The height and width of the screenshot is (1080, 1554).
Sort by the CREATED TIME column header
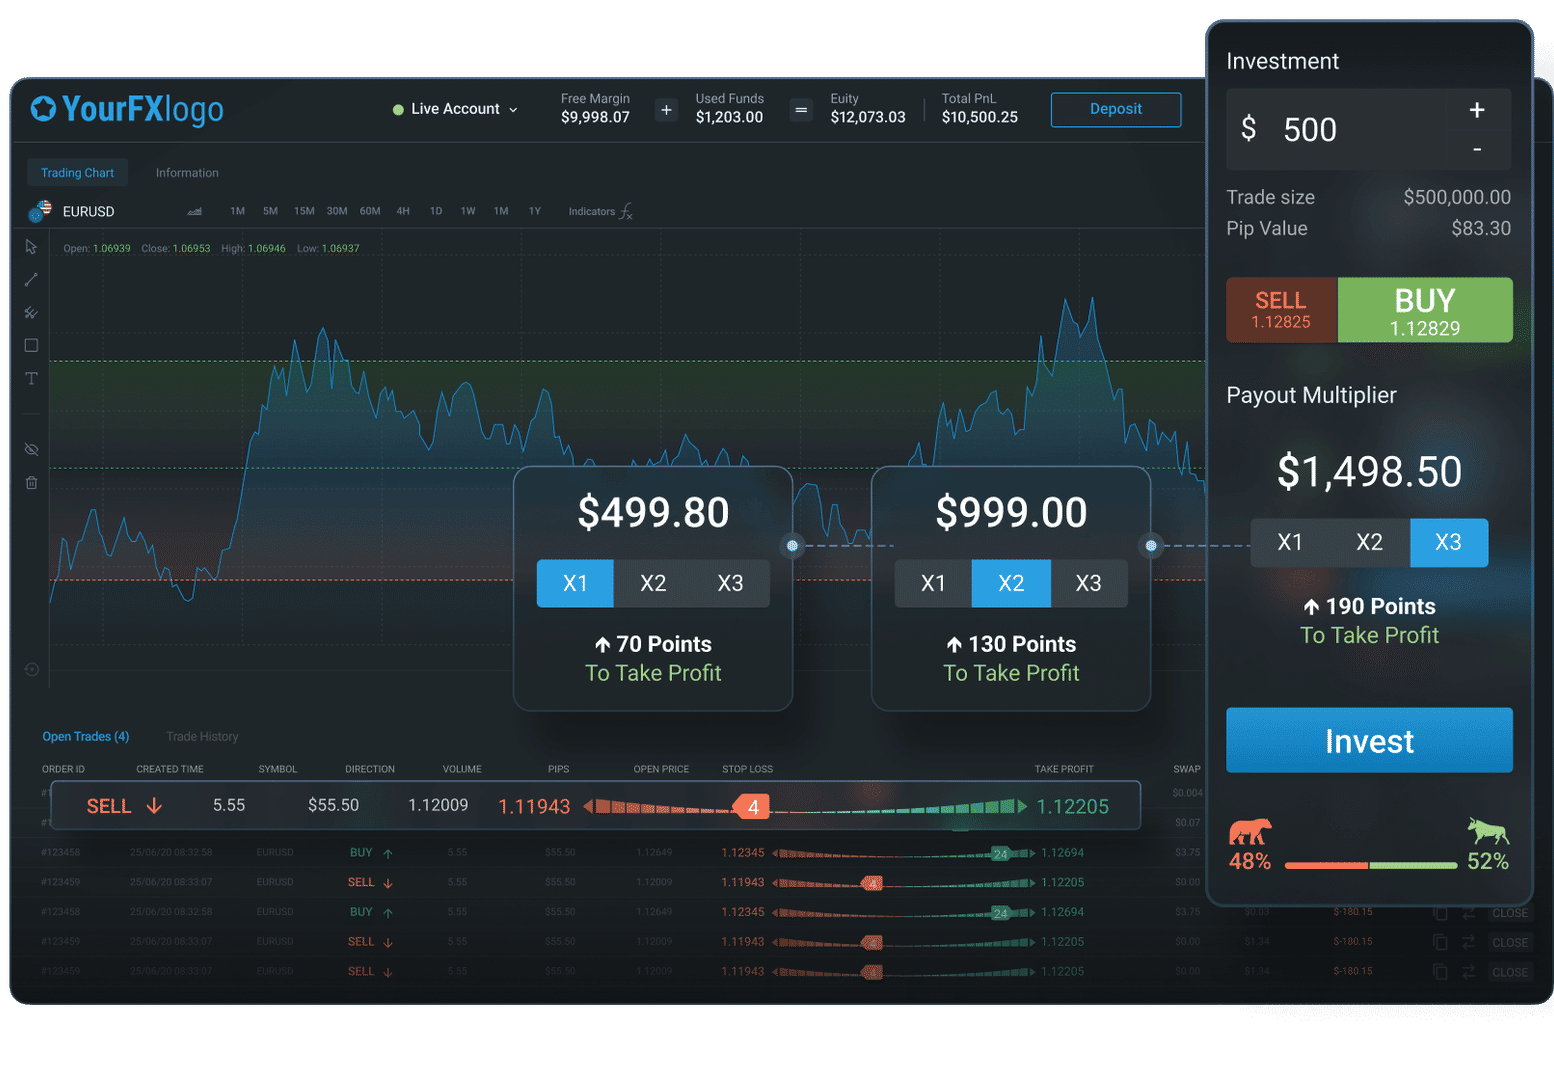point(170,769)
